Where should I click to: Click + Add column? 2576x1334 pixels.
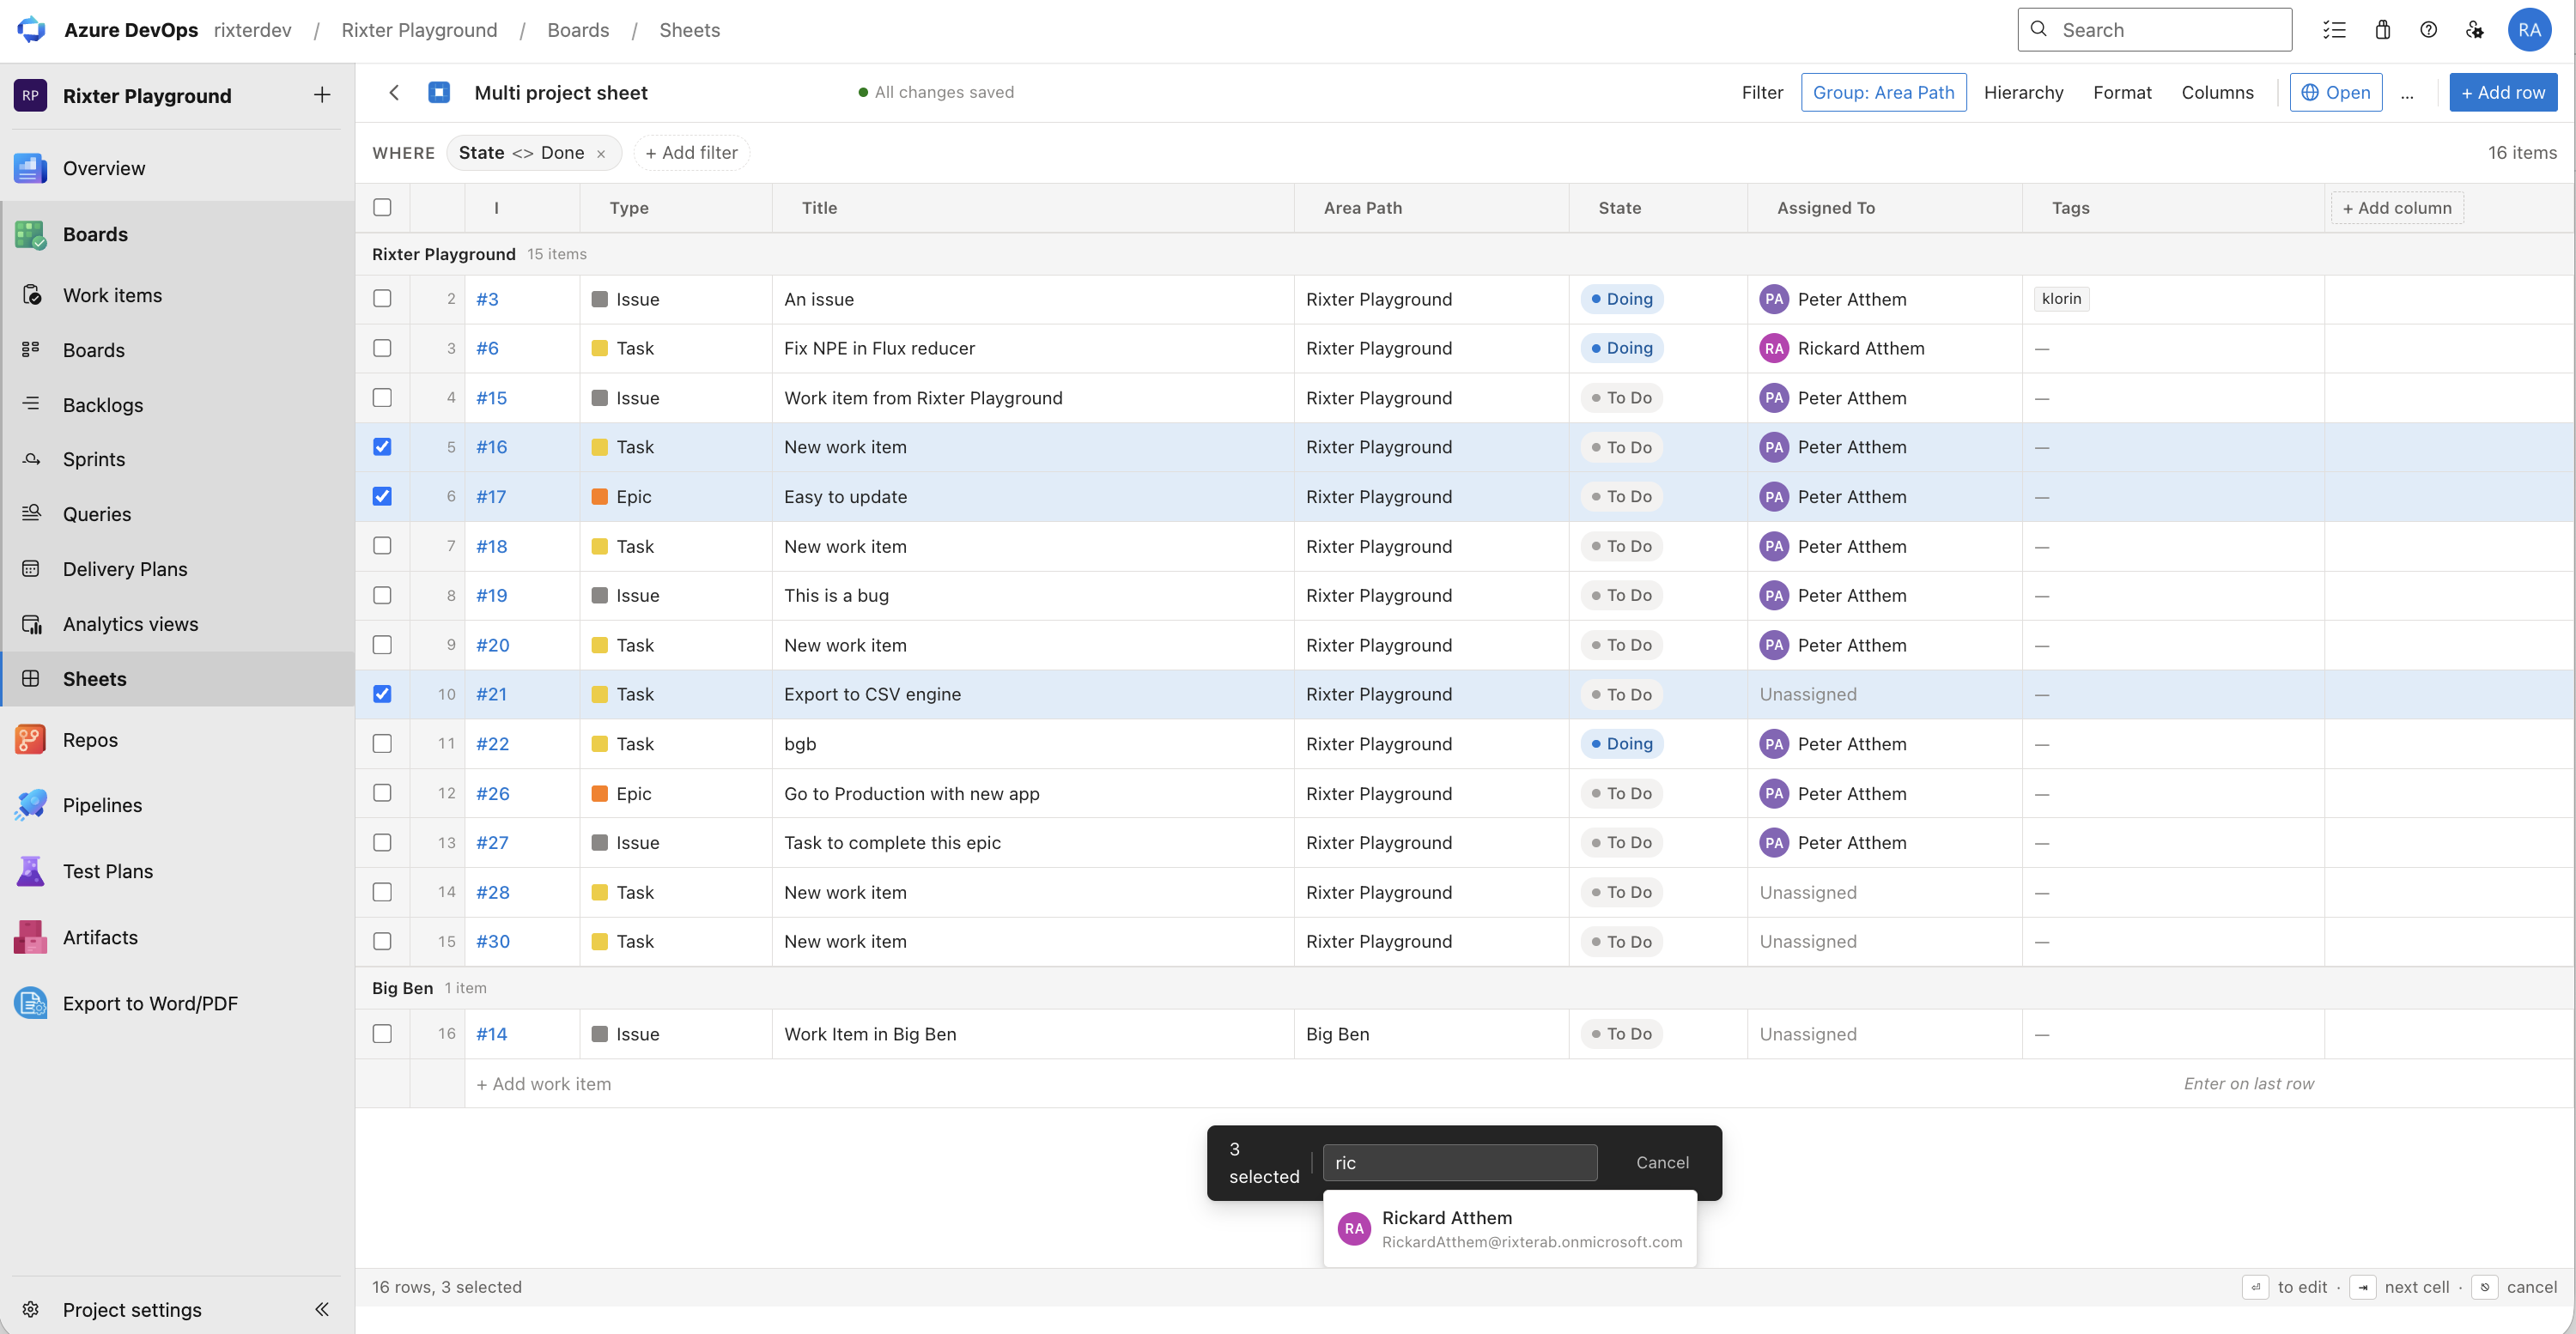[2397, 208]
